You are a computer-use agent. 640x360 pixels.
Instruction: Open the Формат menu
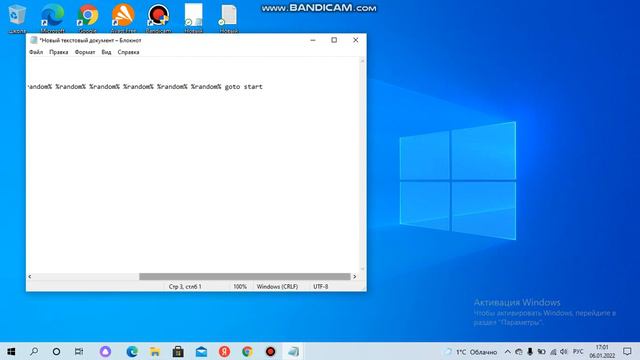84,52
